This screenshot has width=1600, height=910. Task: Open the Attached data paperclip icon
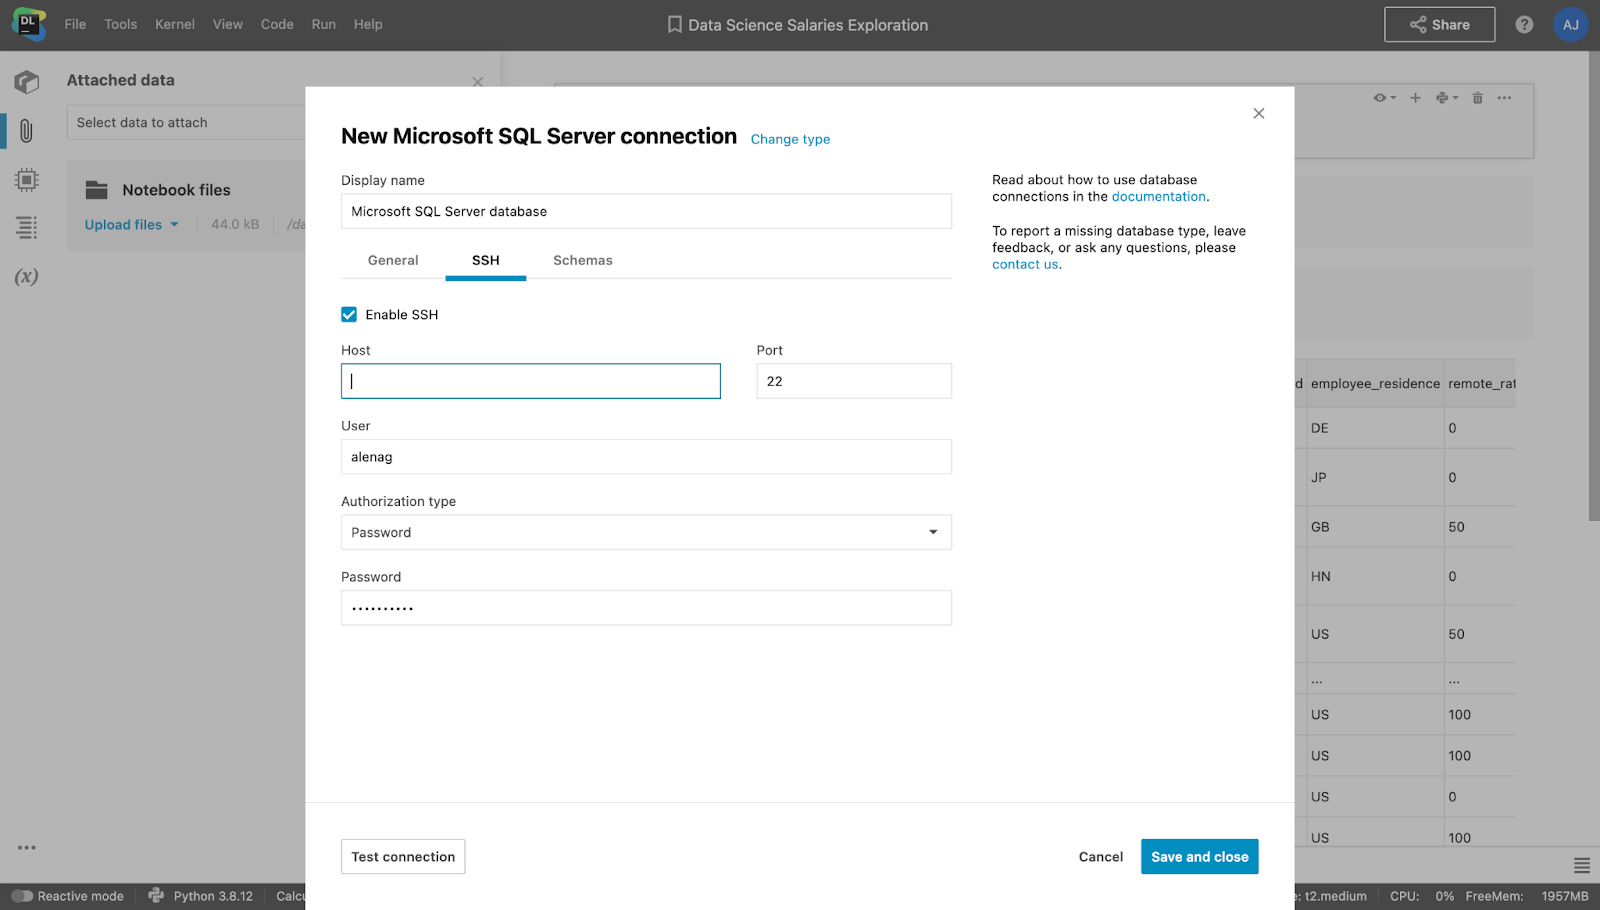pos(27,130)
